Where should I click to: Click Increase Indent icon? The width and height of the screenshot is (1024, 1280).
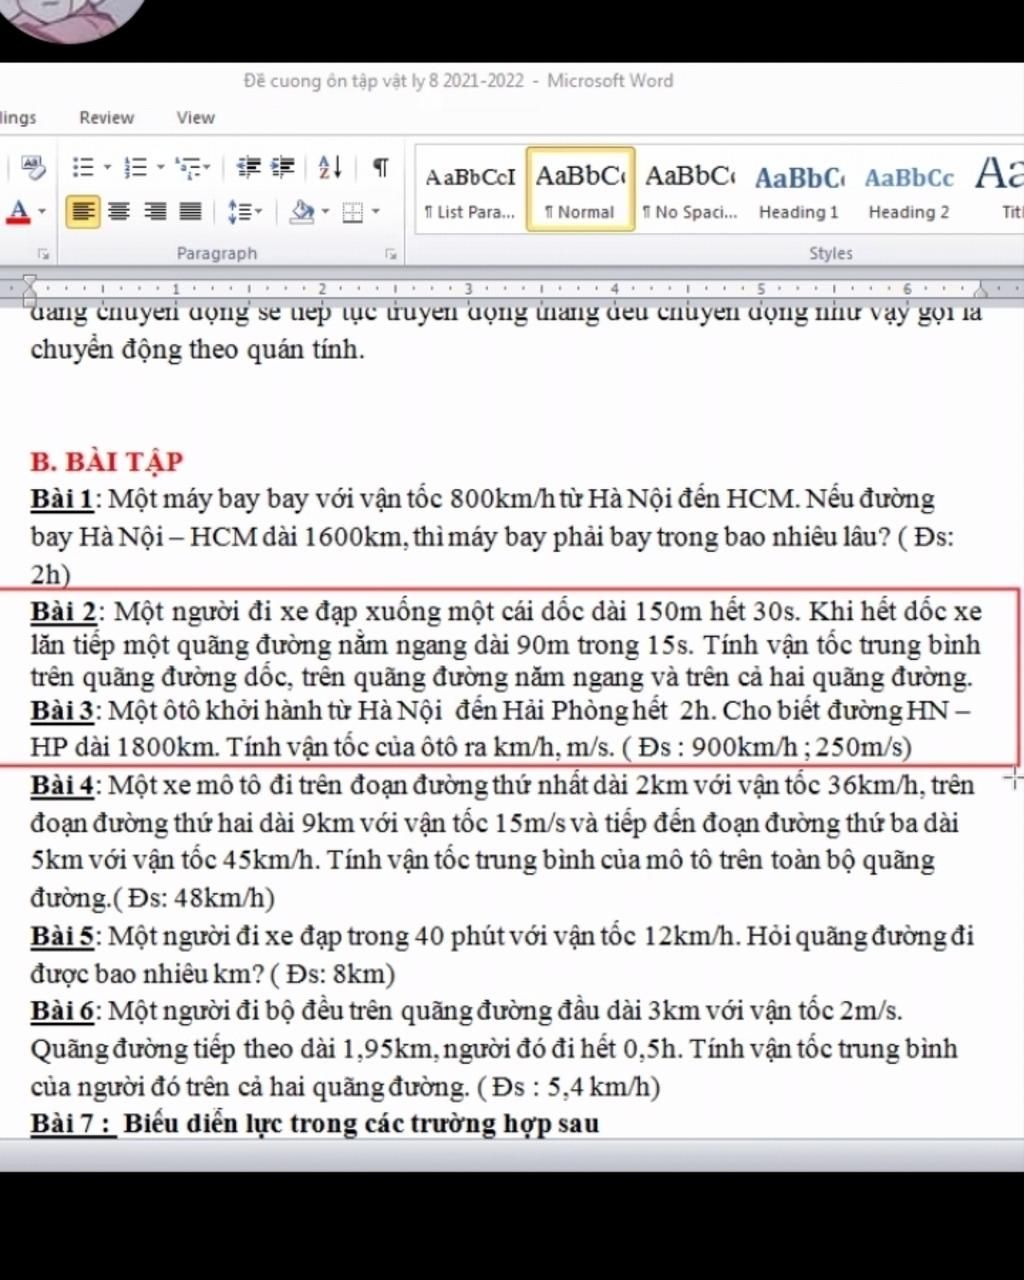(x=284, y=167)
